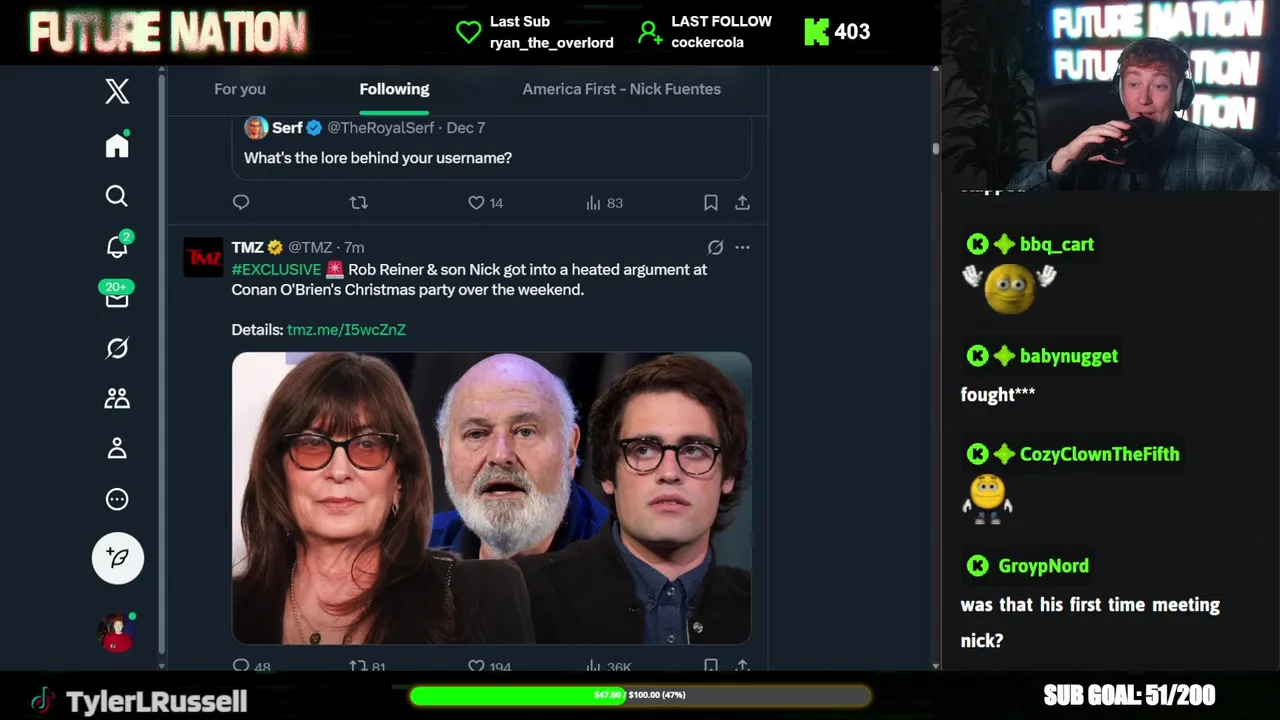This screenshot has height=720, width=1280.
Task: Click the donation goal progress bar
Action: tap(640, 695)
